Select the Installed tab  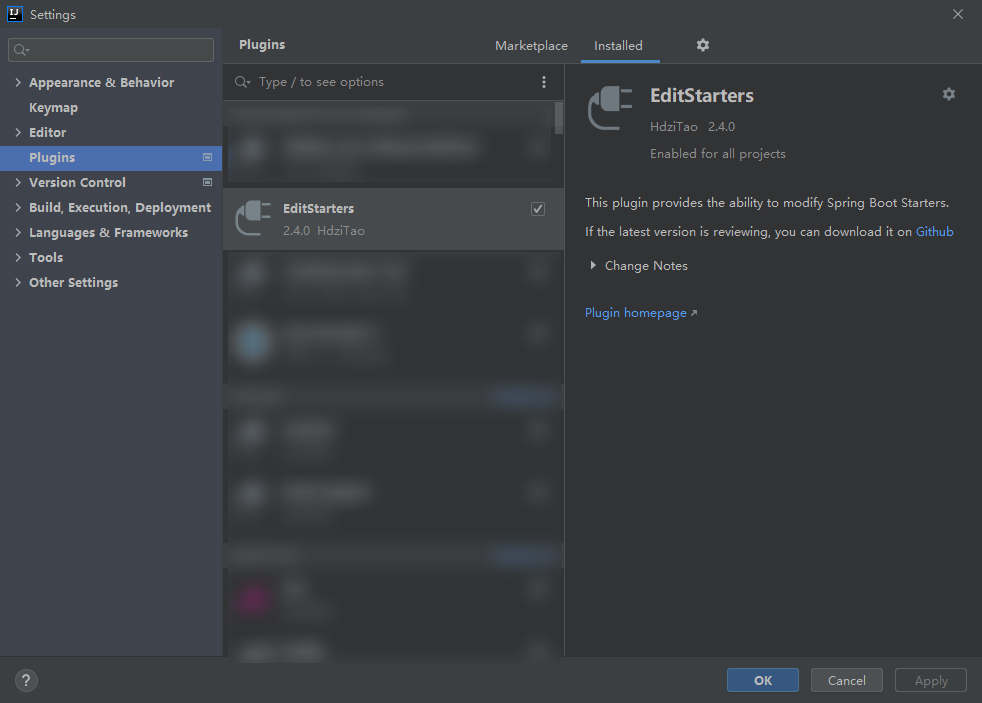pos(618,46)
